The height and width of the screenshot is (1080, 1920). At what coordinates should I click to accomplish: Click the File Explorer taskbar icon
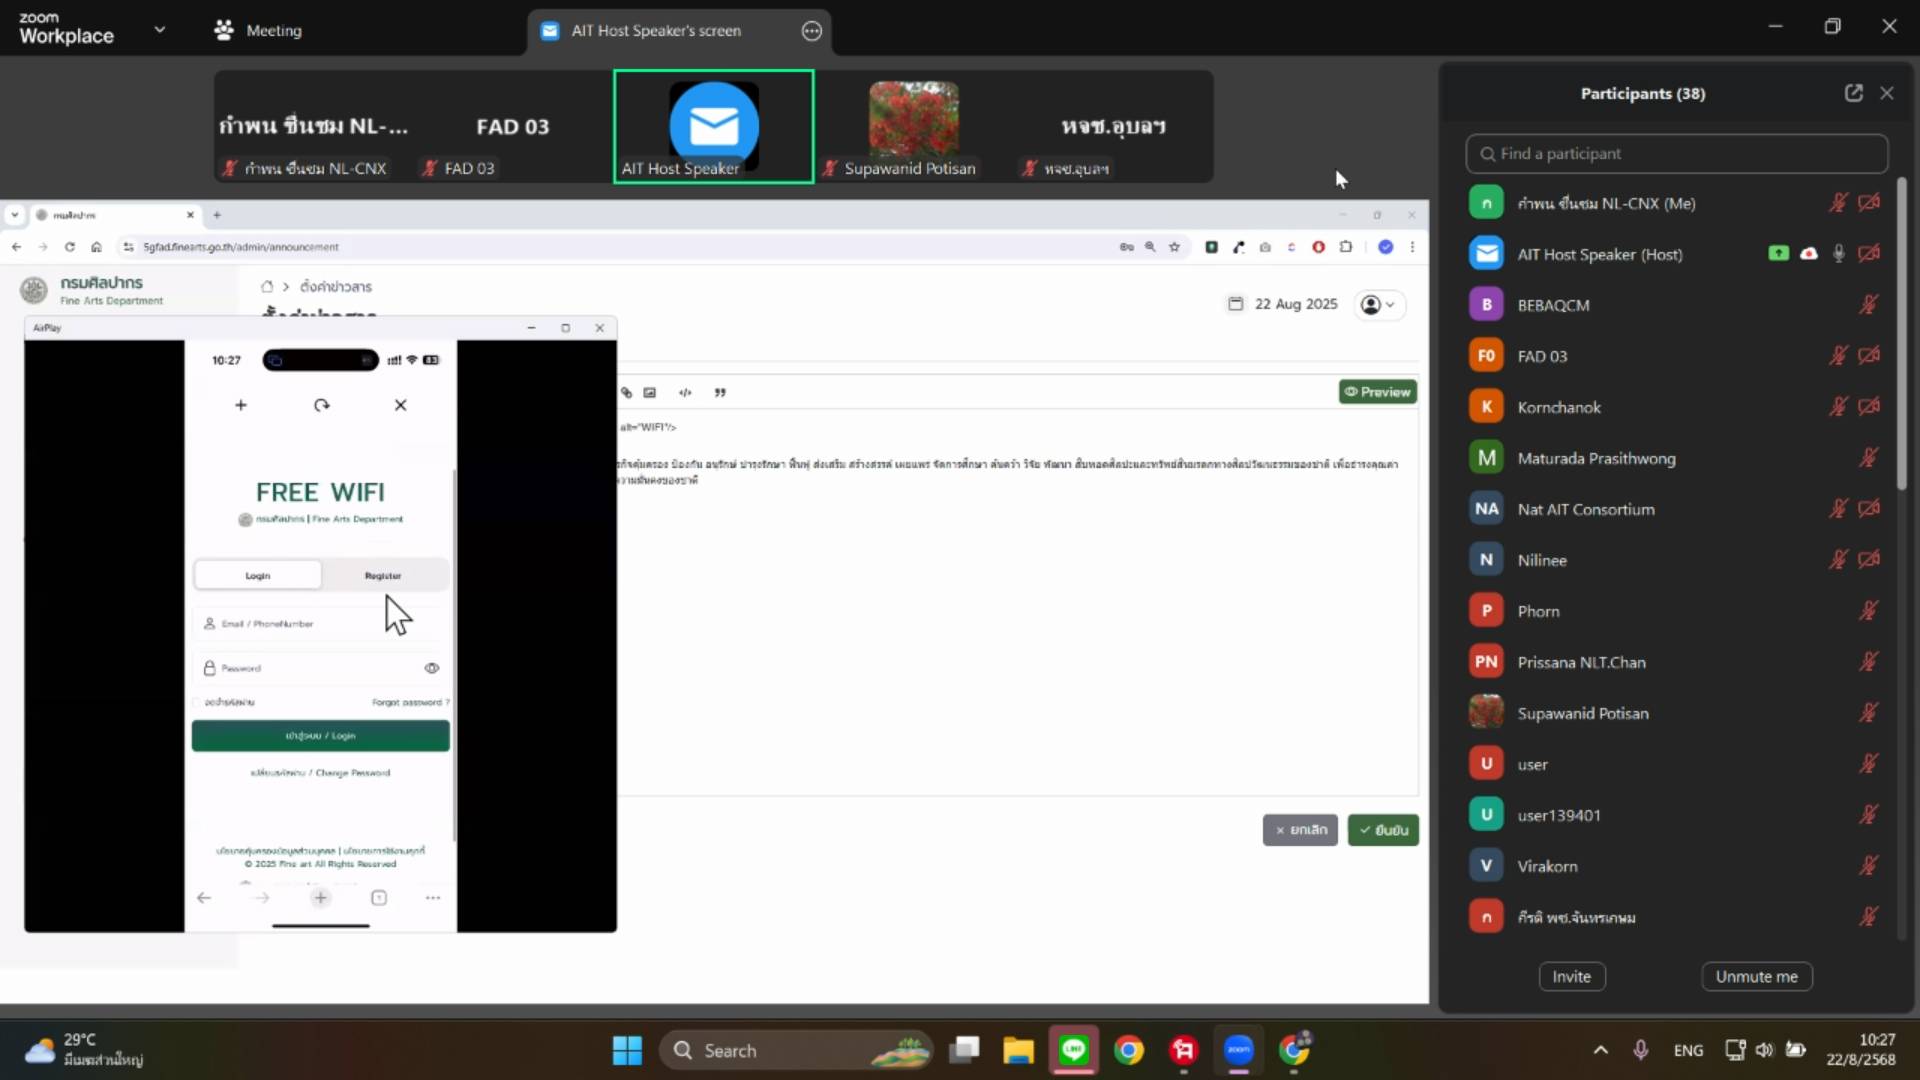pyautogui.click(x=1018, y=1050)
